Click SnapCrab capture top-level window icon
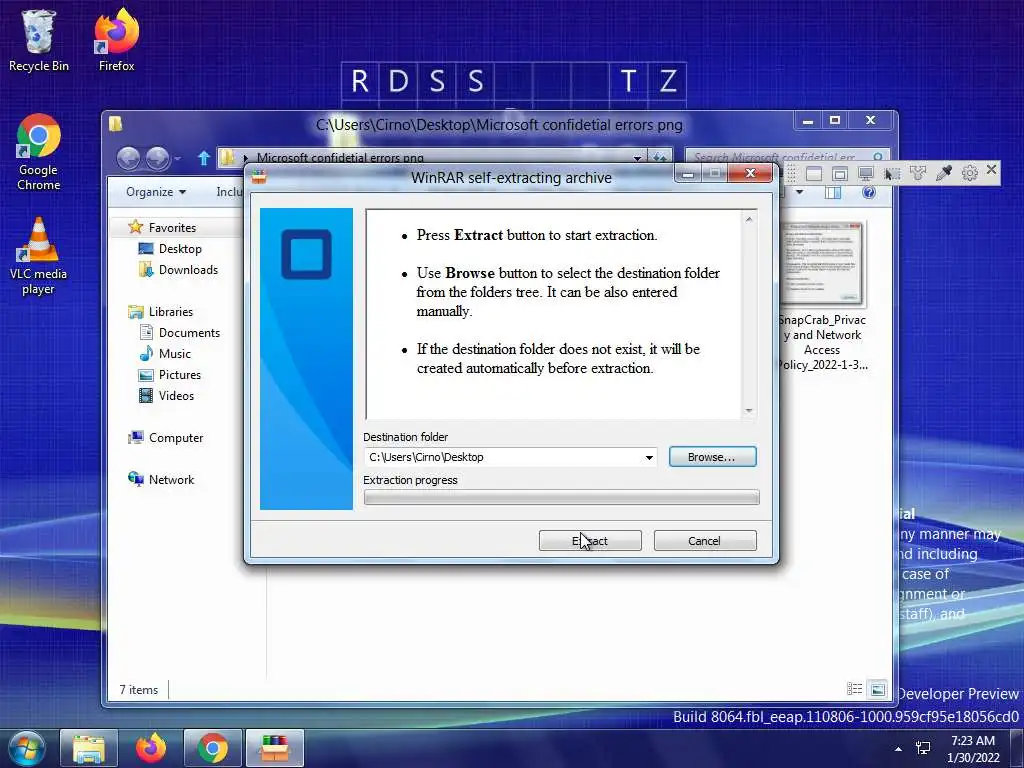The width and height of the screenshot is (1024, 768). tap(840, 173)
